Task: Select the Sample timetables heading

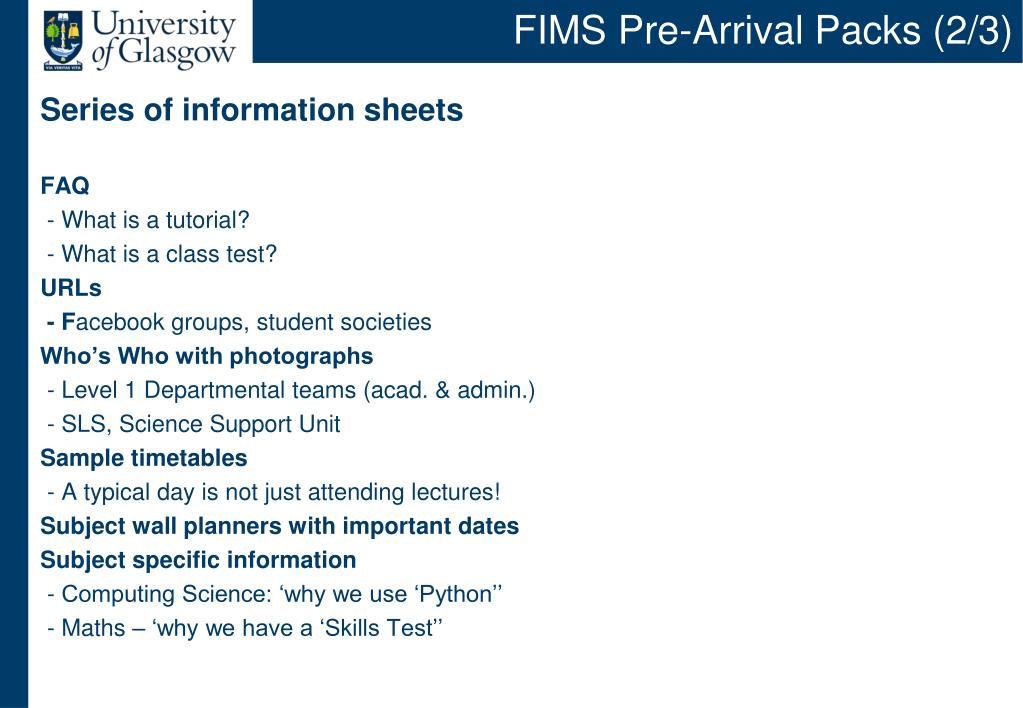Action: 144,458
